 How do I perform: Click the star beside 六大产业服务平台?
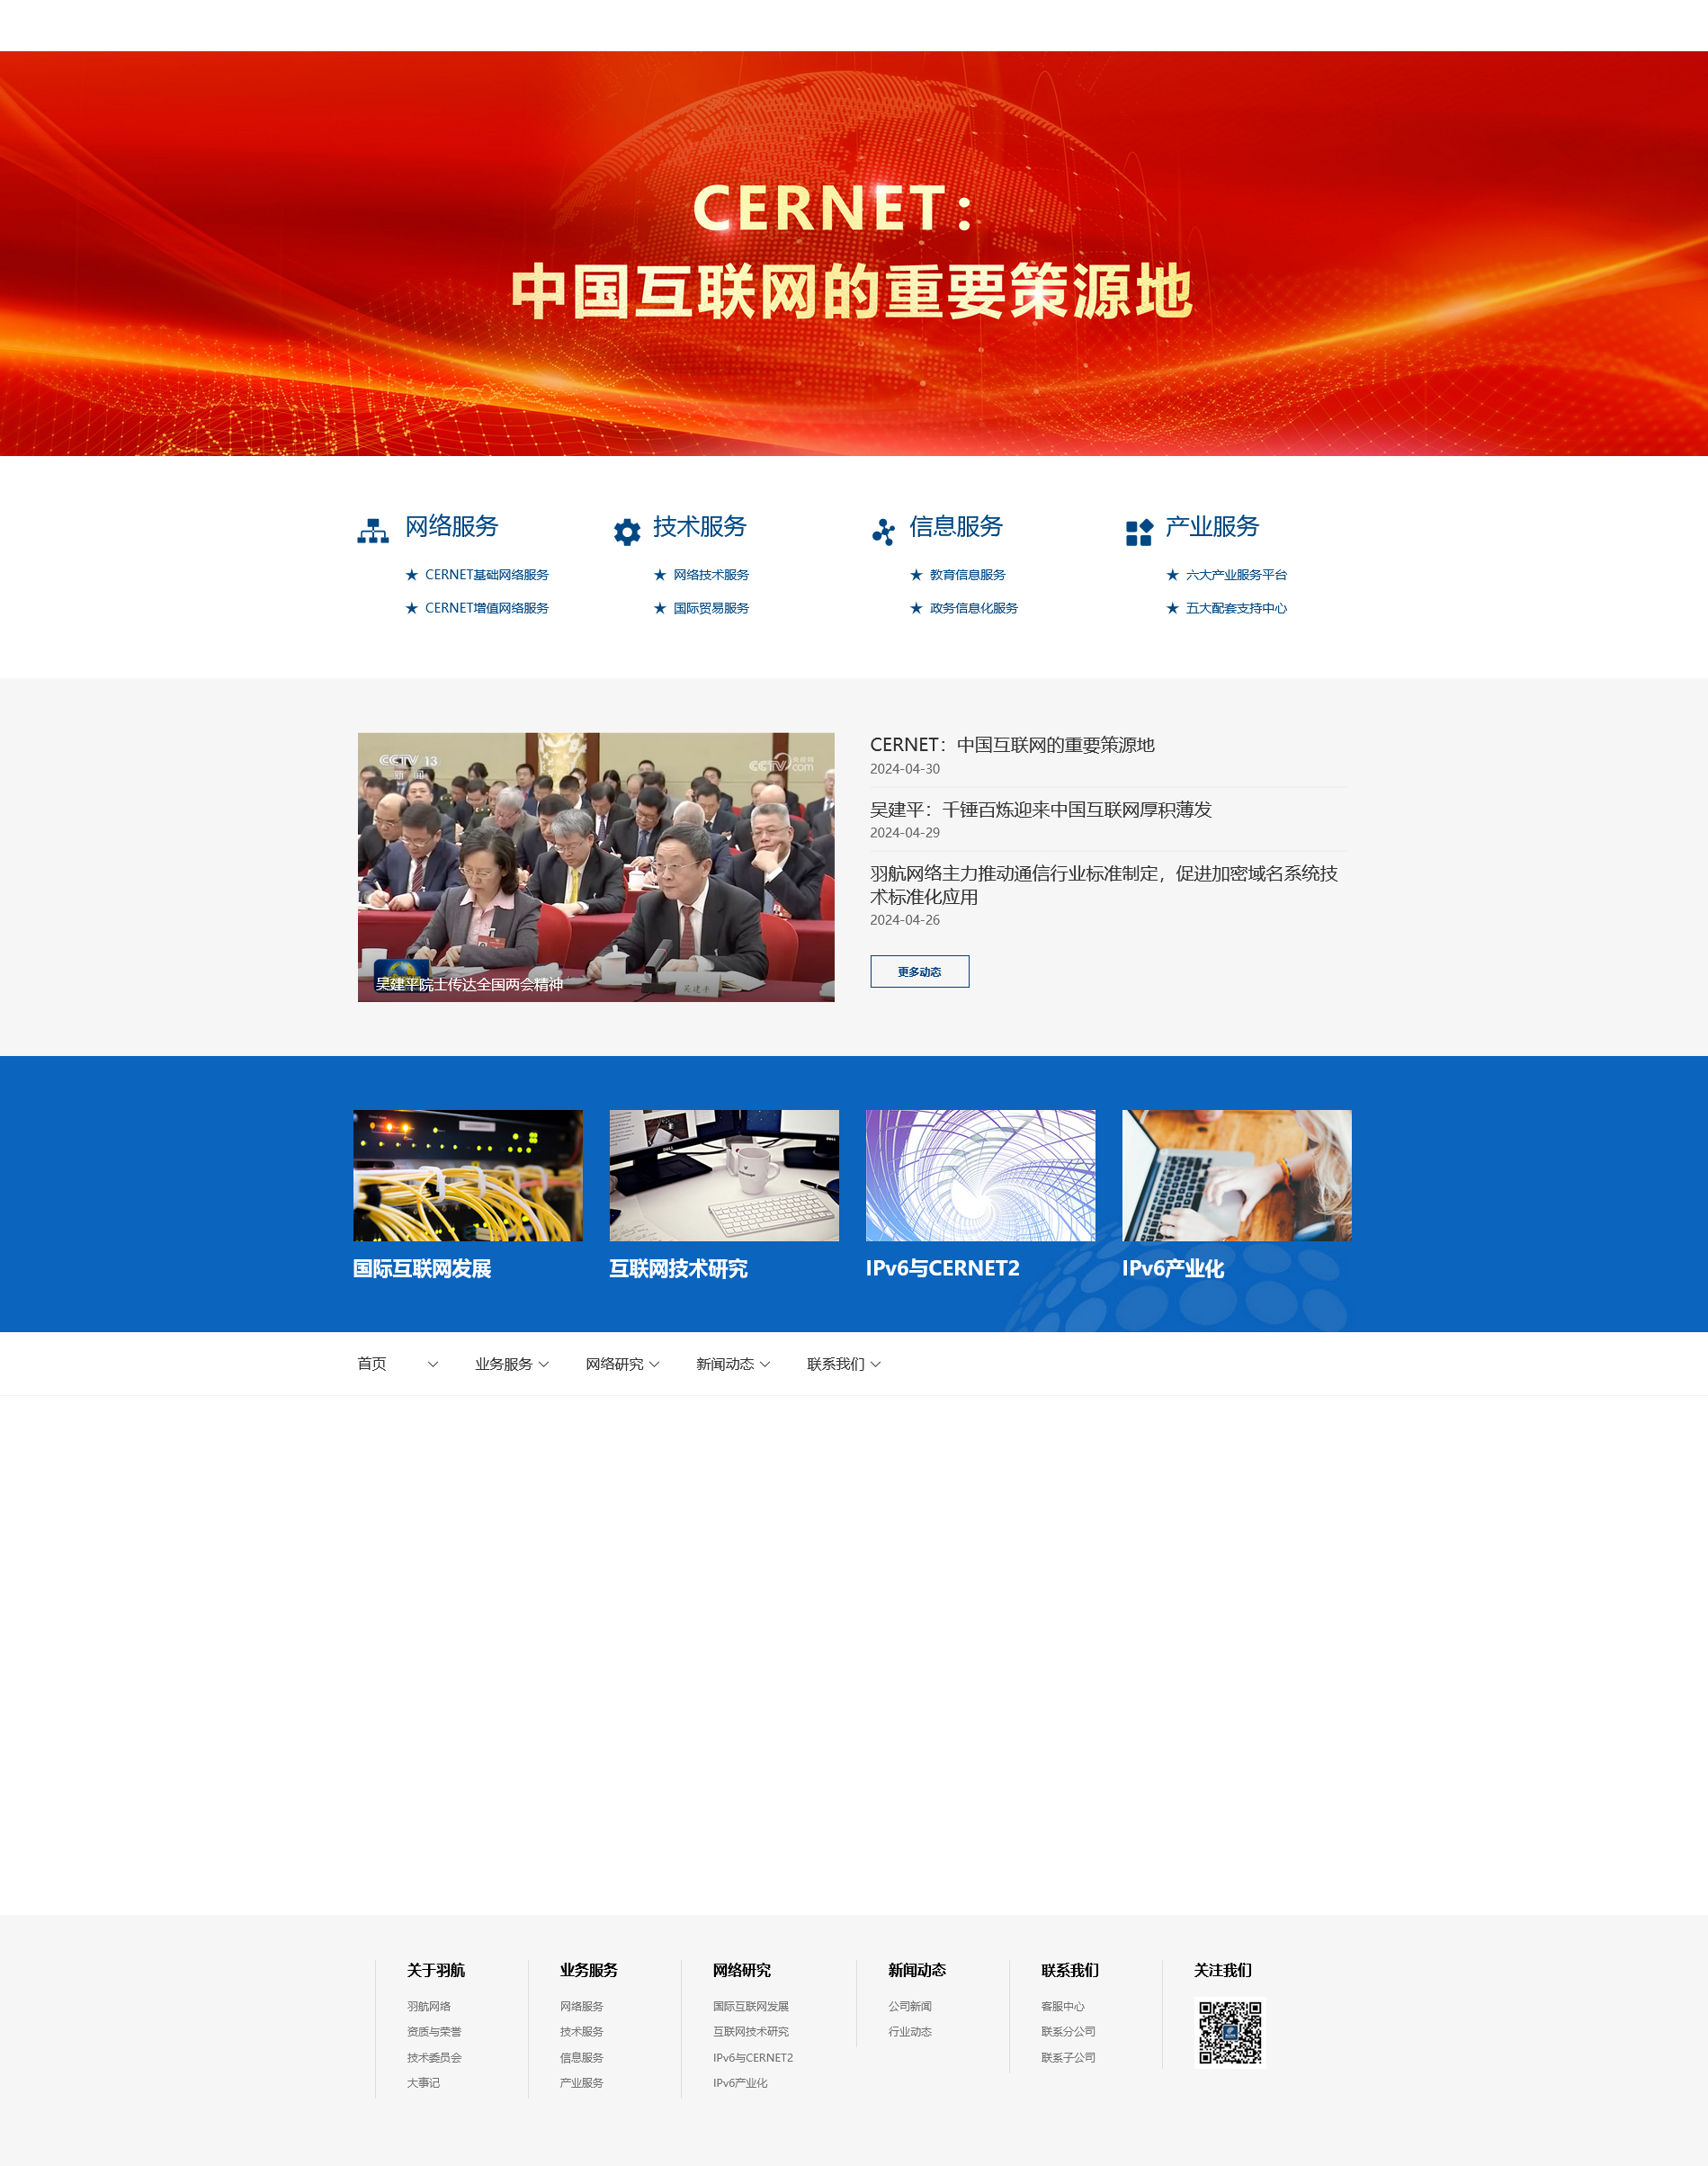pos(1172,575)
